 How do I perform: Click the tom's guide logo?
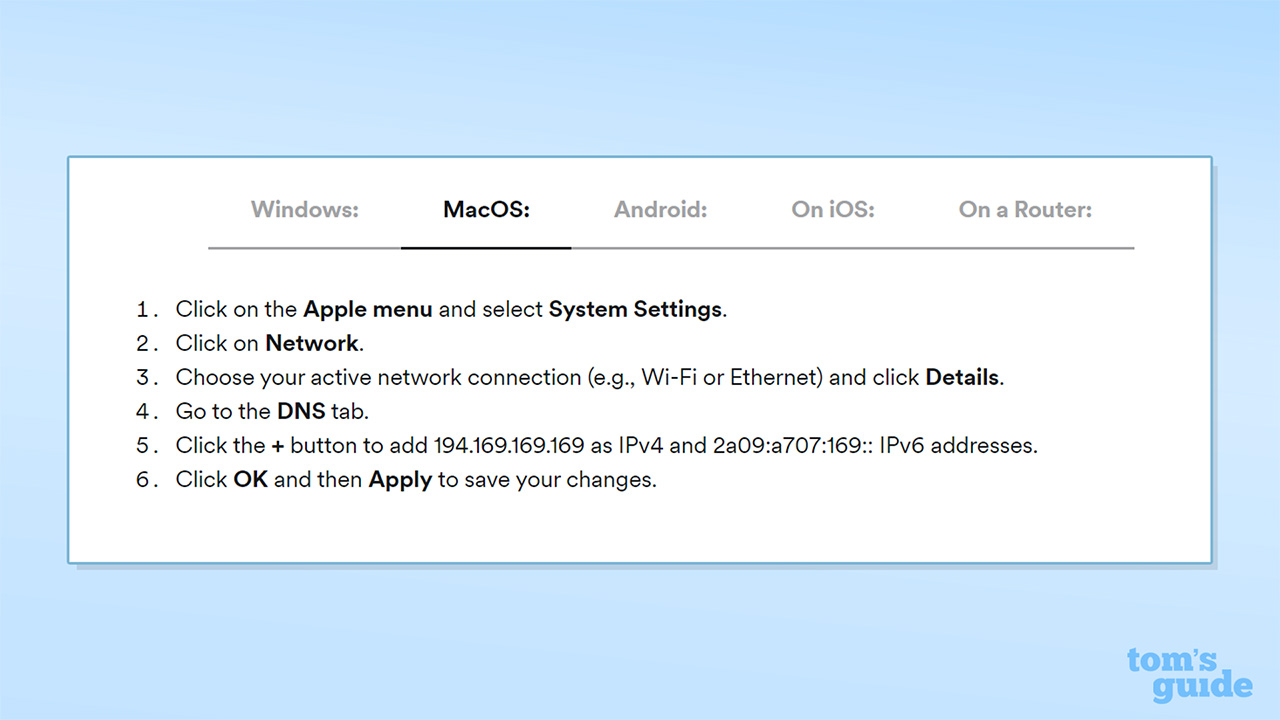coord(1188,674)
